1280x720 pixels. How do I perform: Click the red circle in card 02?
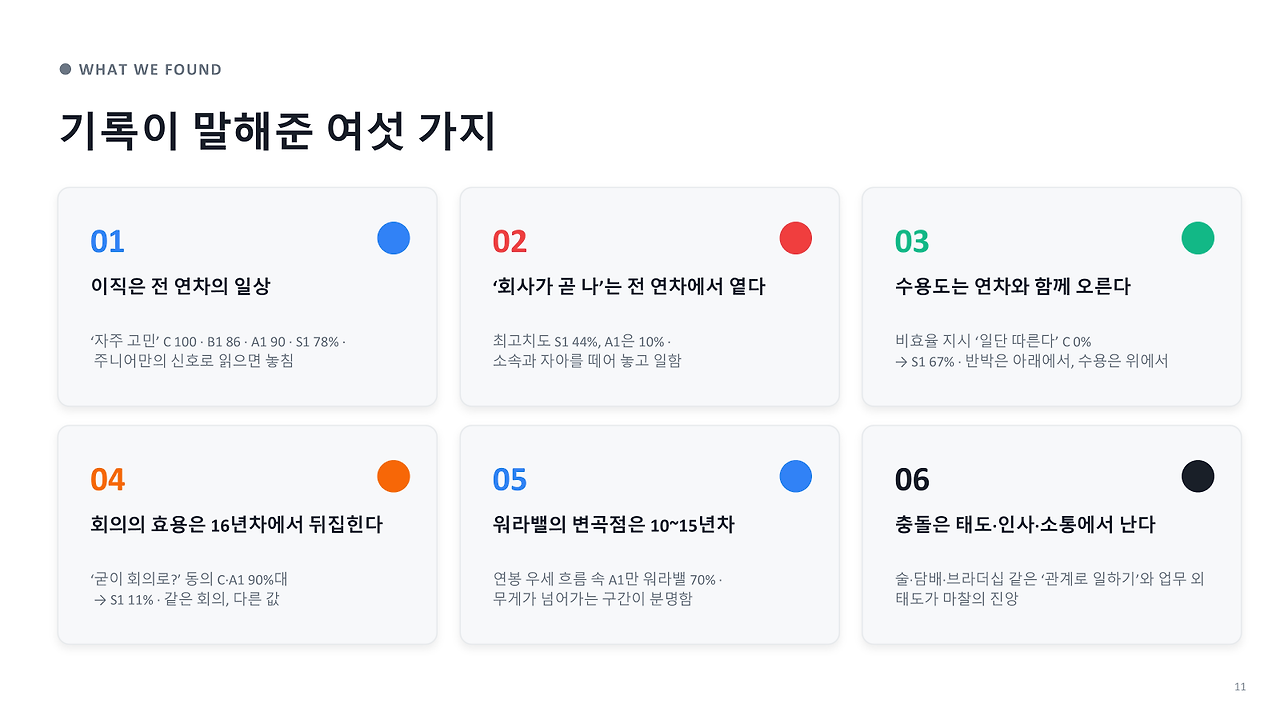796,238
